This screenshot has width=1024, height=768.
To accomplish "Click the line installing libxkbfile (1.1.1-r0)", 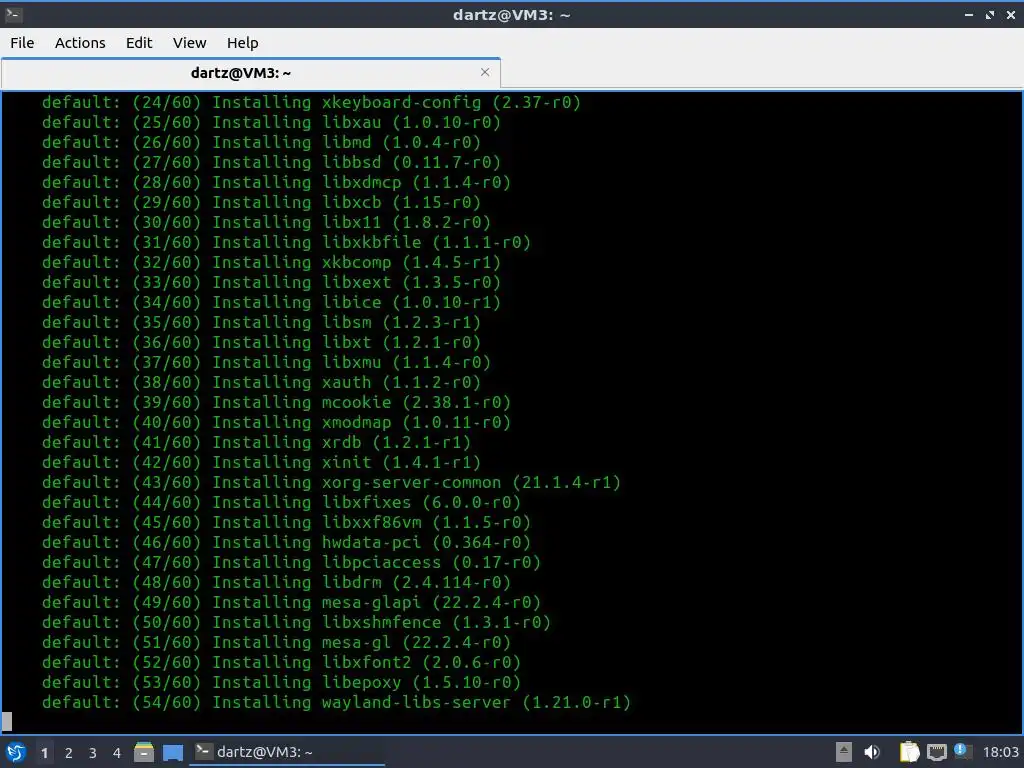I will coord(286,242).
